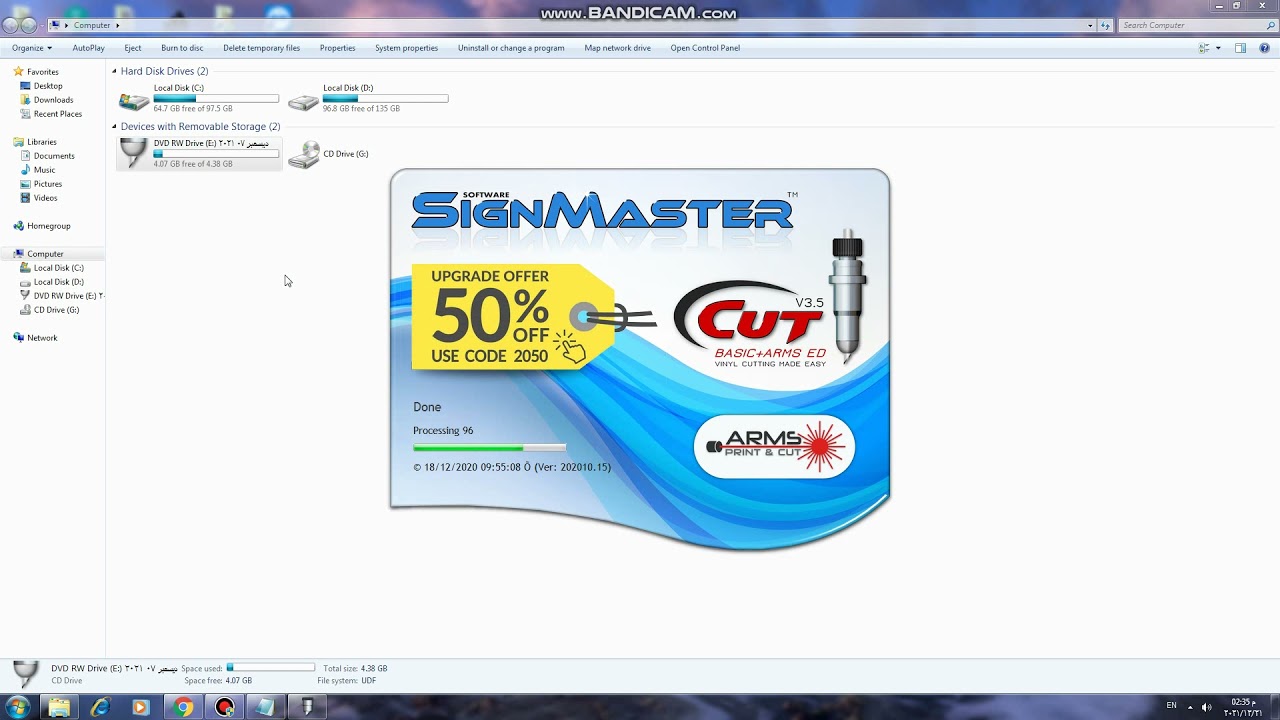Open Homegroup in the navigation pane
This screenshot has width=1280, height=720.
pos(48,226)
